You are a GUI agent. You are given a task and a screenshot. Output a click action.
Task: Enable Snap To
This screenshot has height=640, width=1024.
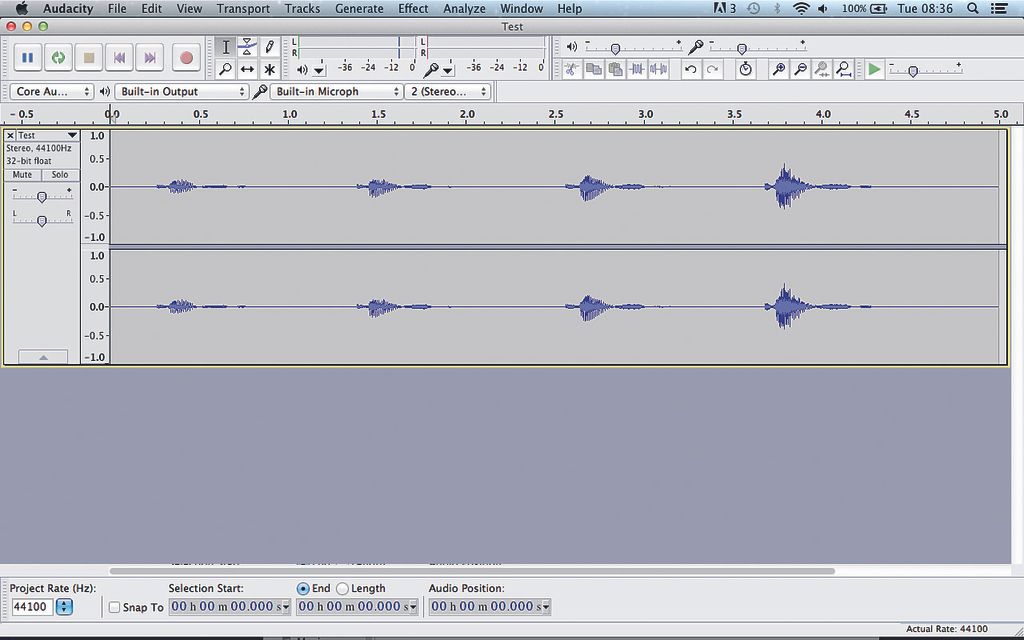tap(115, 607)
